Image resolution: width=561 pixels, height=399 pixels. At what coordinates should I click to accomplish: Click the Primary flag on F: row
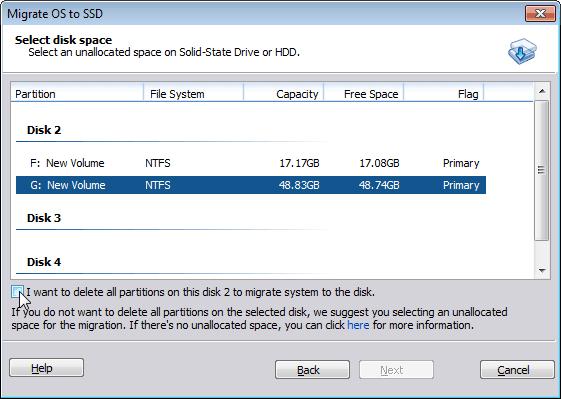click(x=461, y=163)
